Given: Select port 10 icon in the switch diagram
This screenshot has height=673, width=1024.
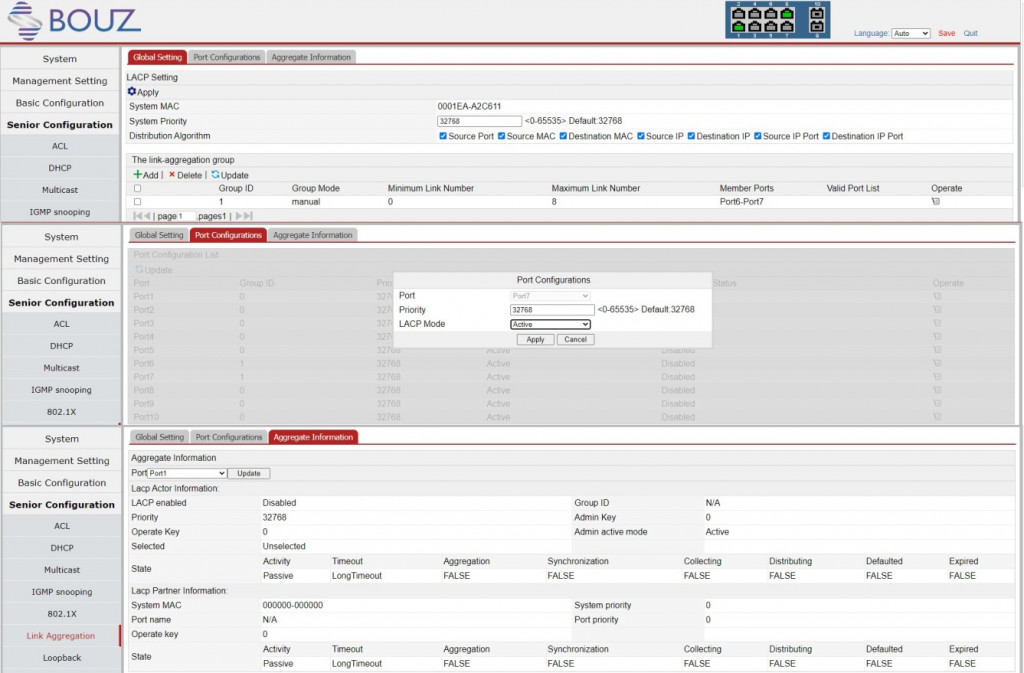Looking at the screenshot, I should point(816,13).
